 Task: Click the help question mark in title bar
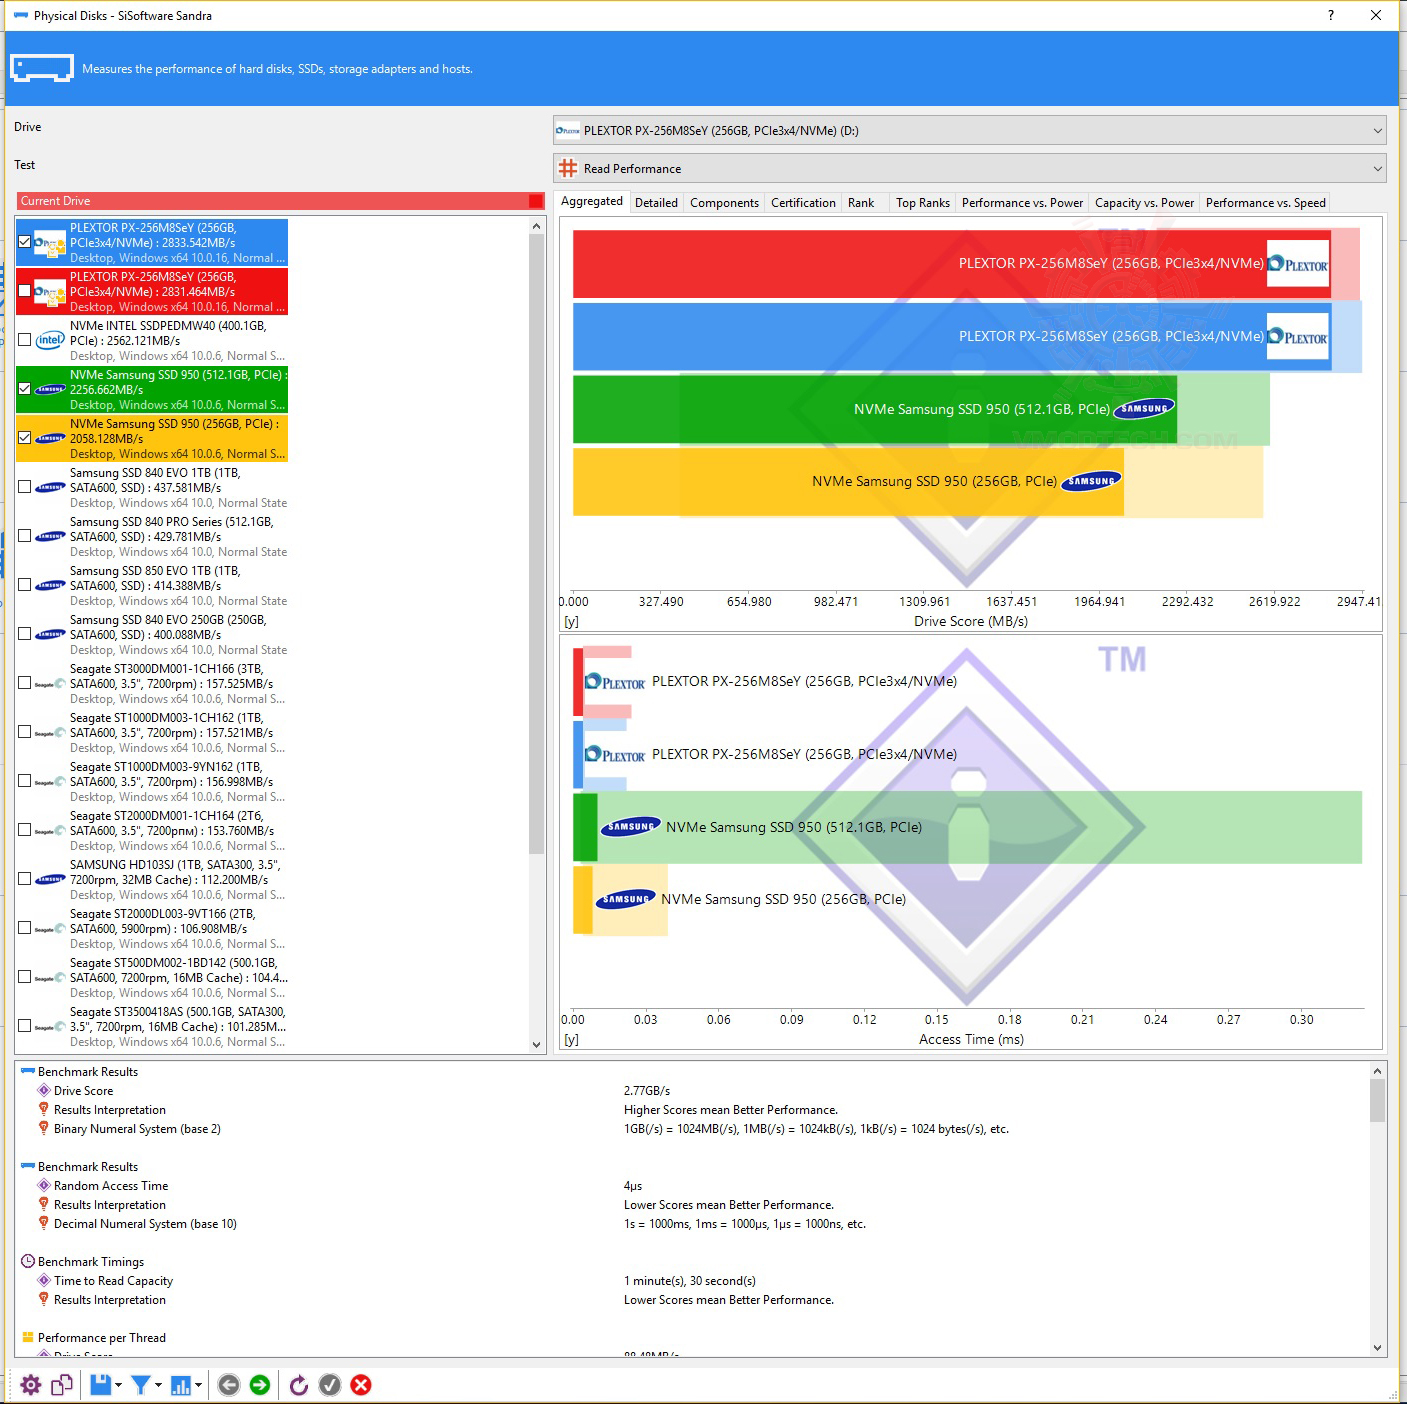(1330, 15)
